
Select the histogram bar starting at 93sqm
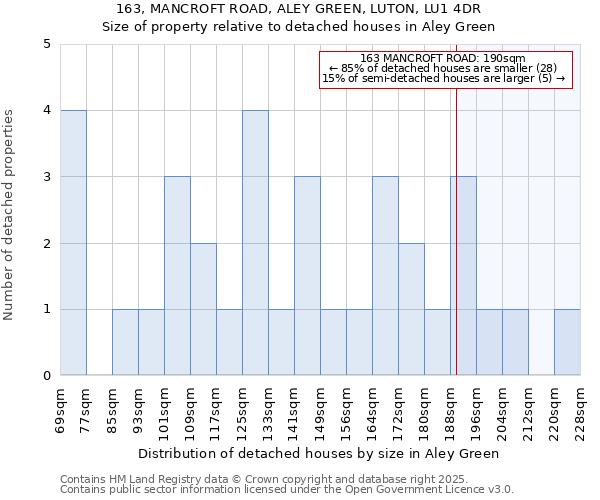[x=152, y=342]
